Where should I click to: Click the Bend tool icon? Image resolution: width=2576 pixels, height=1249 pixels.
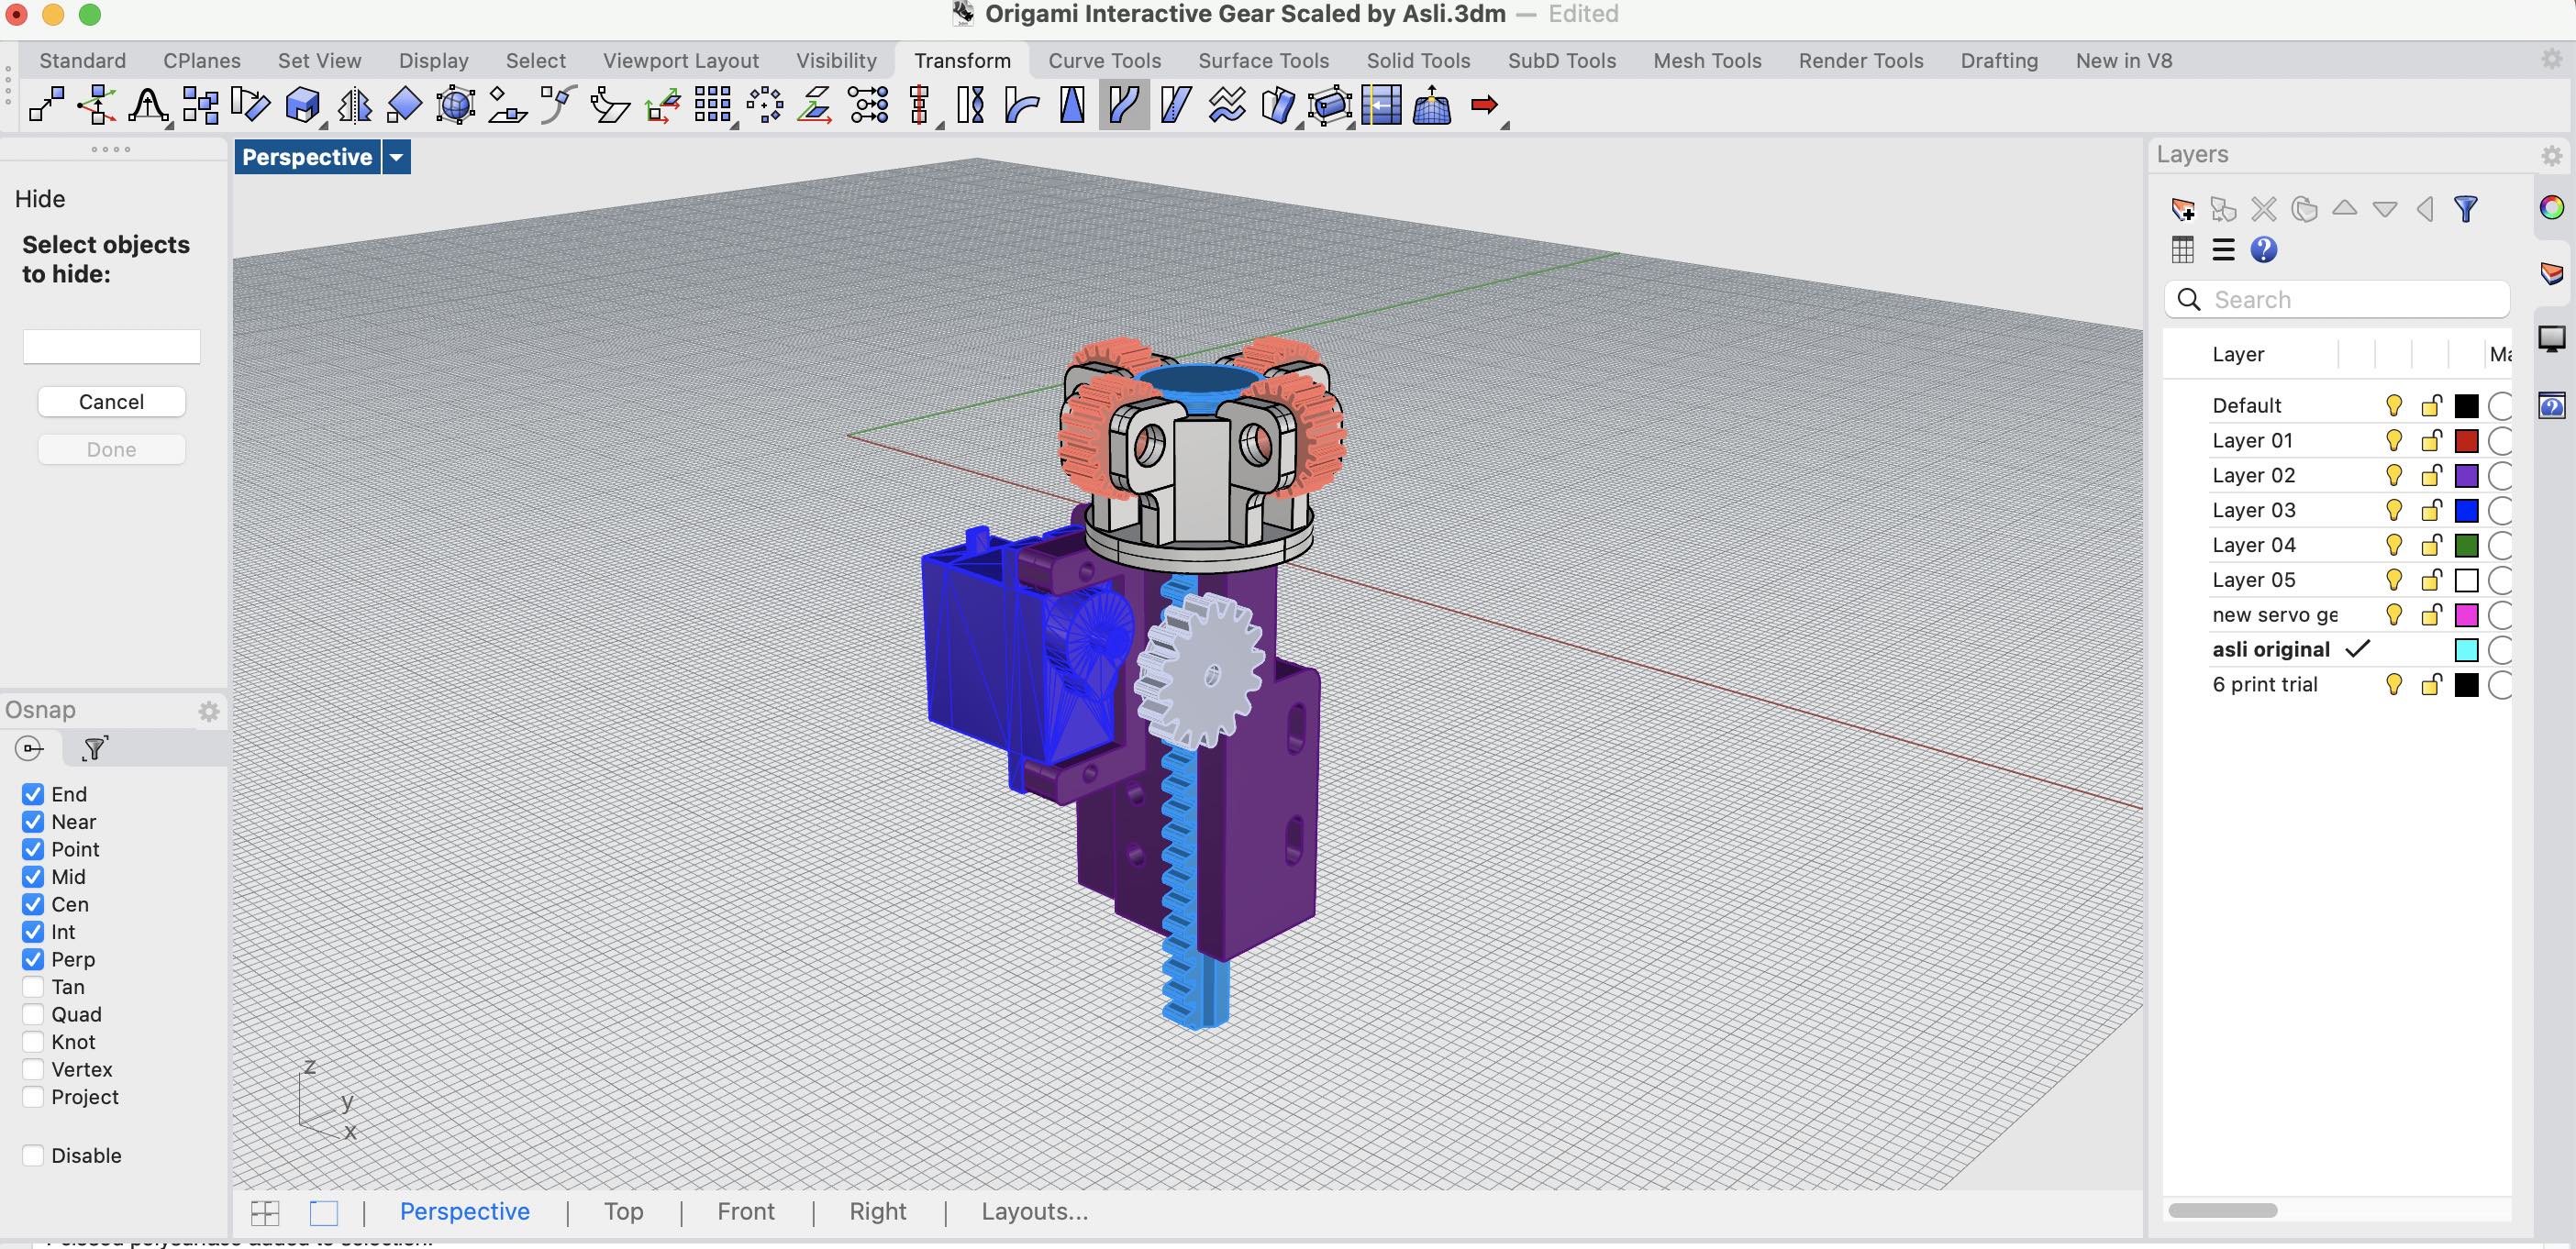click(x=1022, y=105)
